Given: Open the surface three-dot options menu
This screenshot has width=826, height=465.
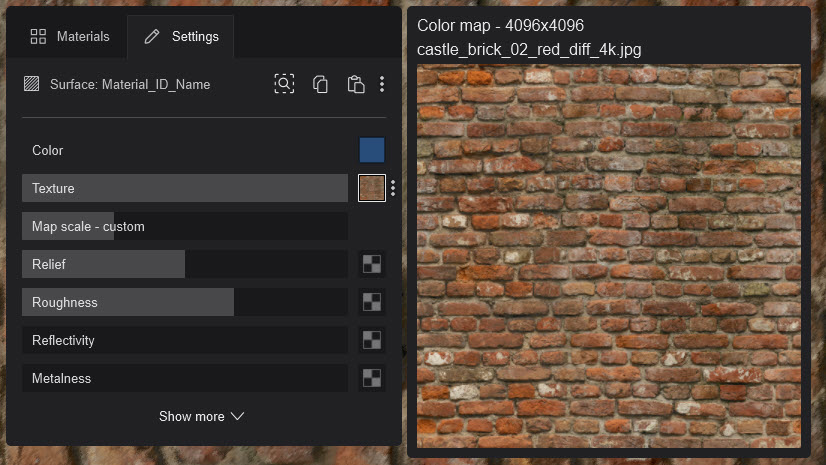Looking at the screenshot, I should pyautogui.click(x=382, y=84).
